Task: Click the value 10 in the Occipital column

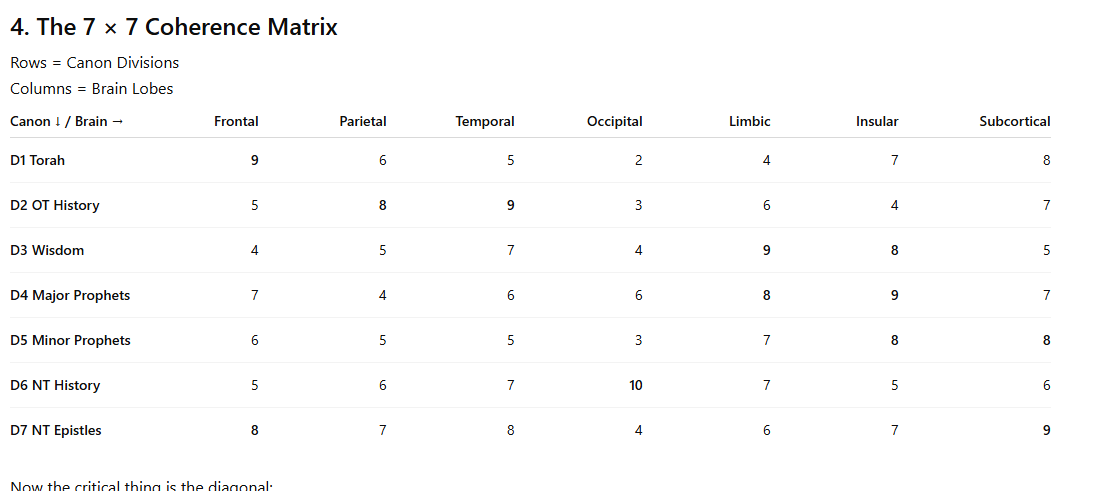Action: [636, 385]
